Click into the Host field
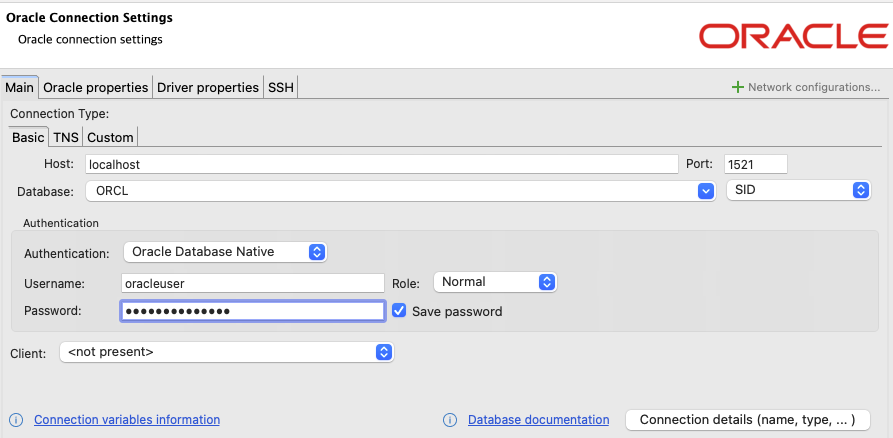The height and width of the screenshot is (438, 893). [x=382, y=164]
